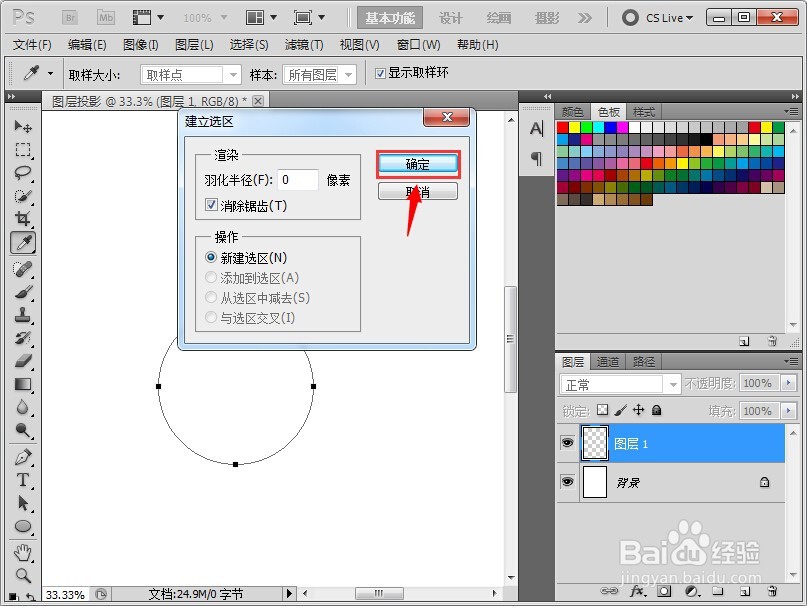Viewport: 807px width, 606px height.
Task: Select the Quick Selection tool
Action: pos(23,196)
